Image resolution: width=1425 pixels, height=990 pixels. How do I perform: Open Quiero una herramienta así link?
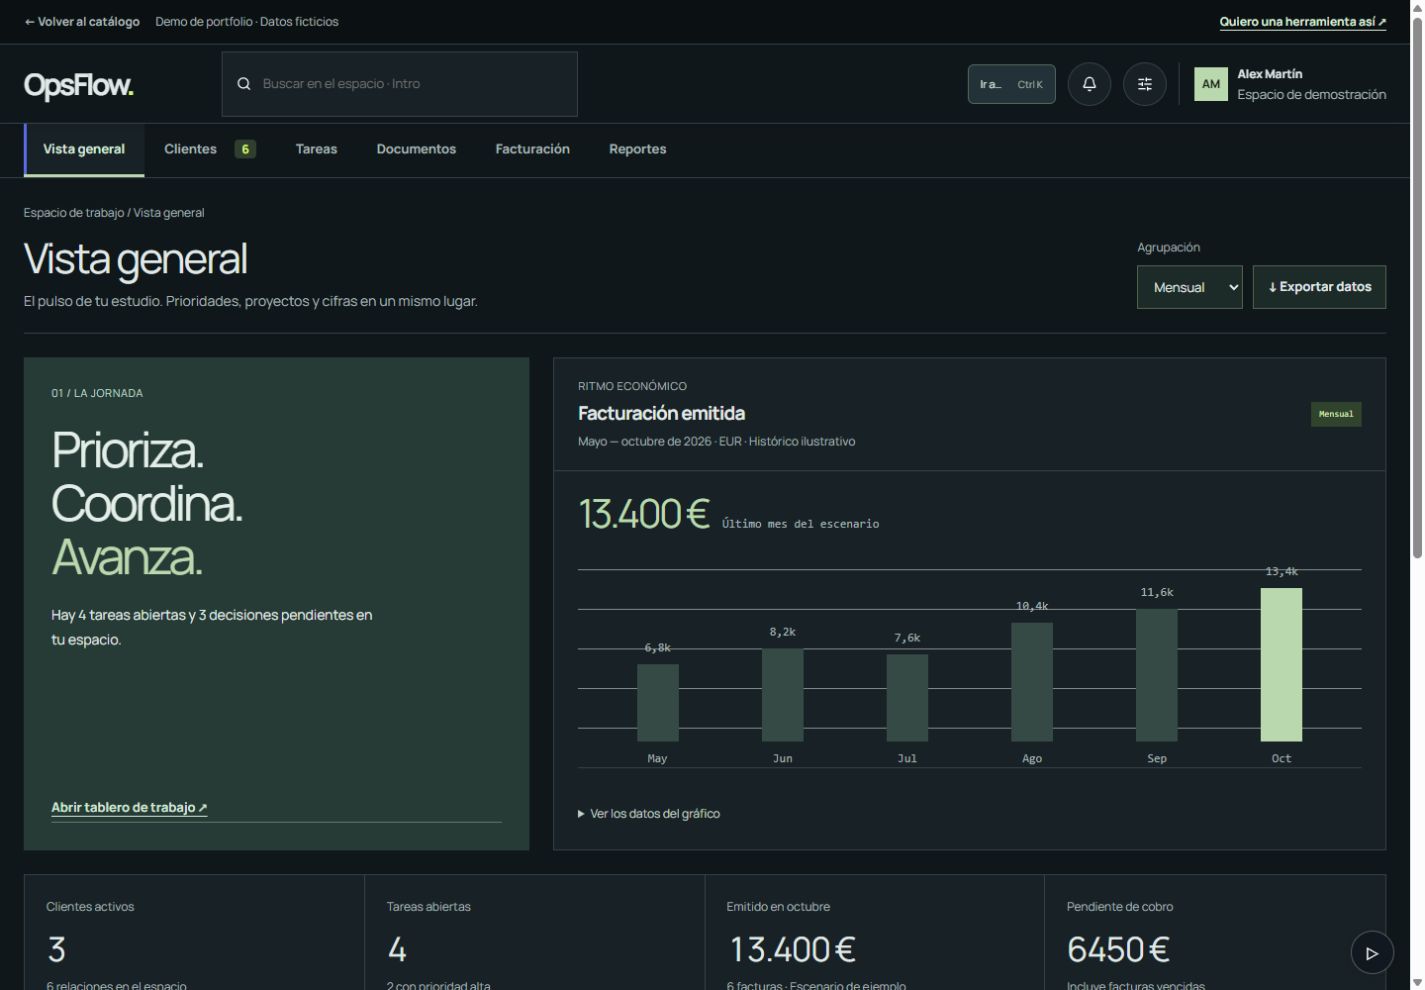click(1302, 22)
